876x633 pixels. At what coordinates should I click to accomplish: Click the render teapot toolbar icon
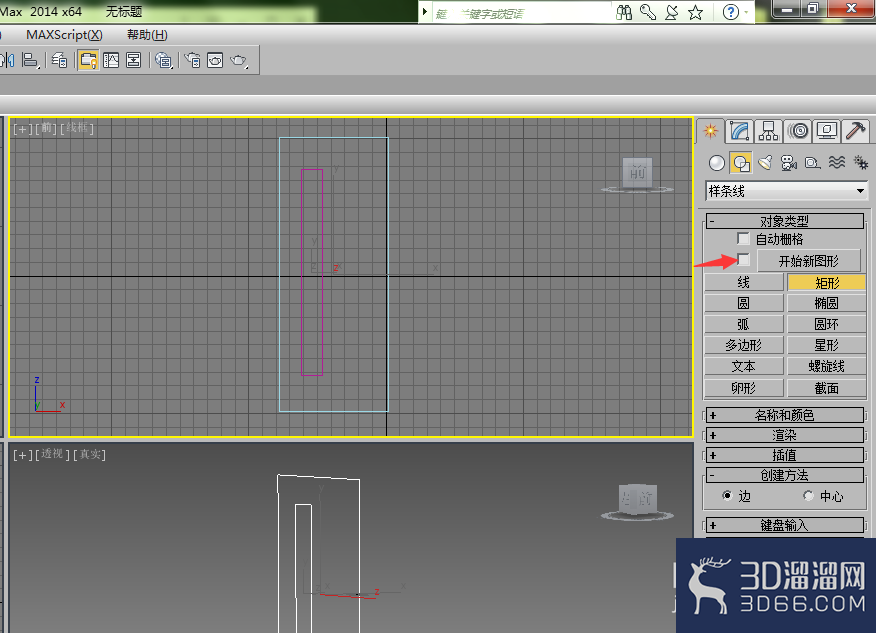point(239,60)
